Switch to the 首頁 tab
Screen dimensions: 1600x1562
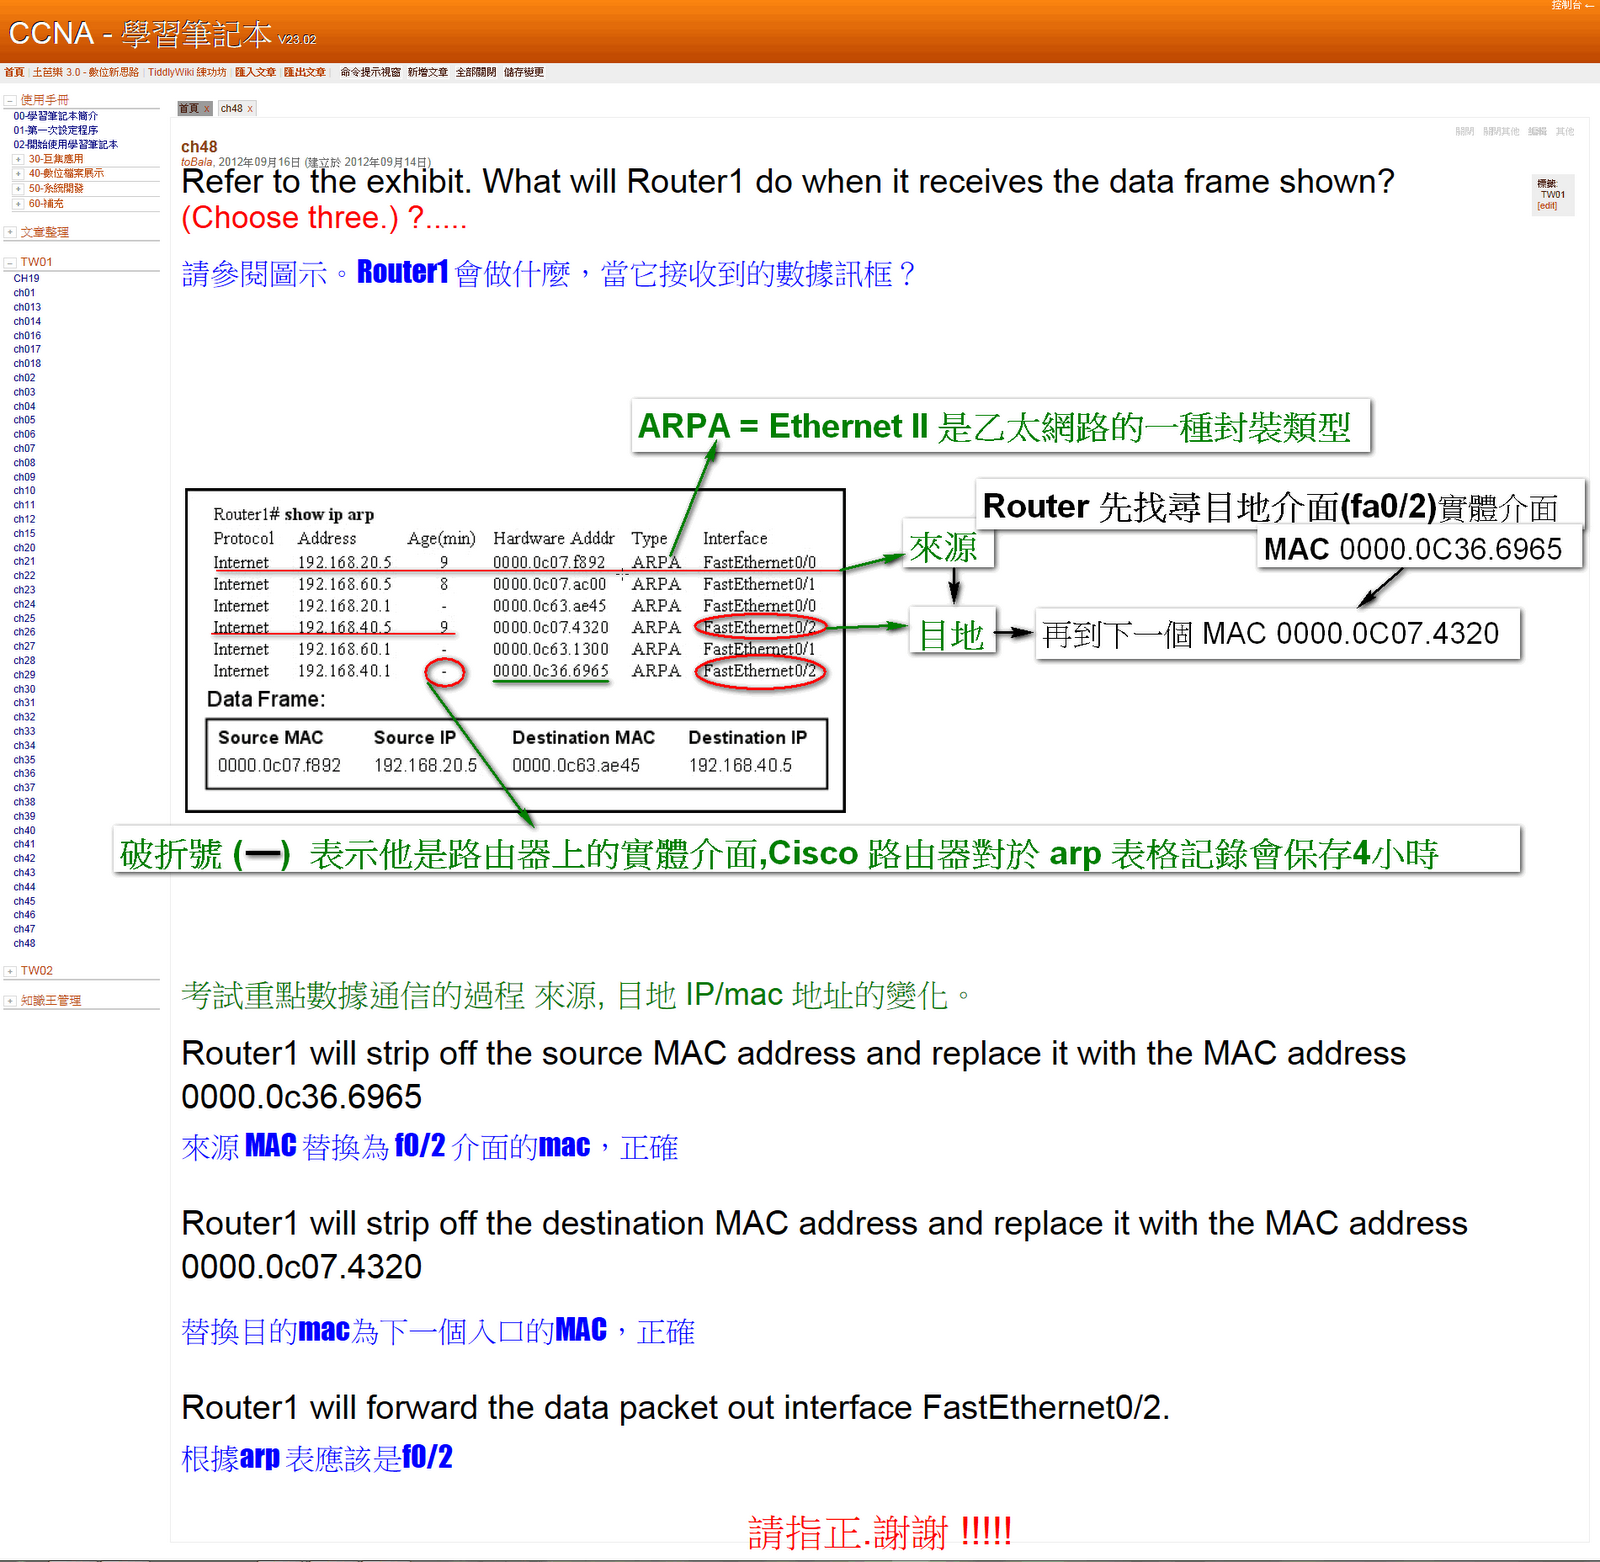pos(189,109)
